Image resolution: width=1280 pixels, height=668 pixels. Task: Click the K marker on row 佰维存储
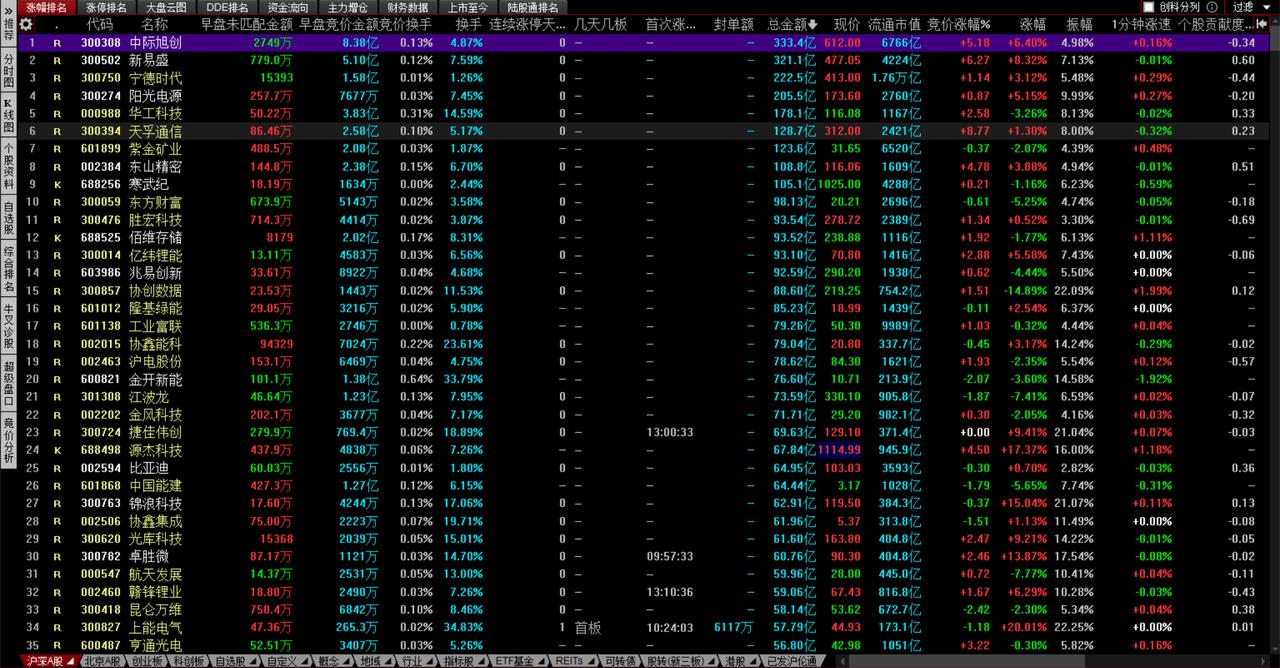[57, 237]
